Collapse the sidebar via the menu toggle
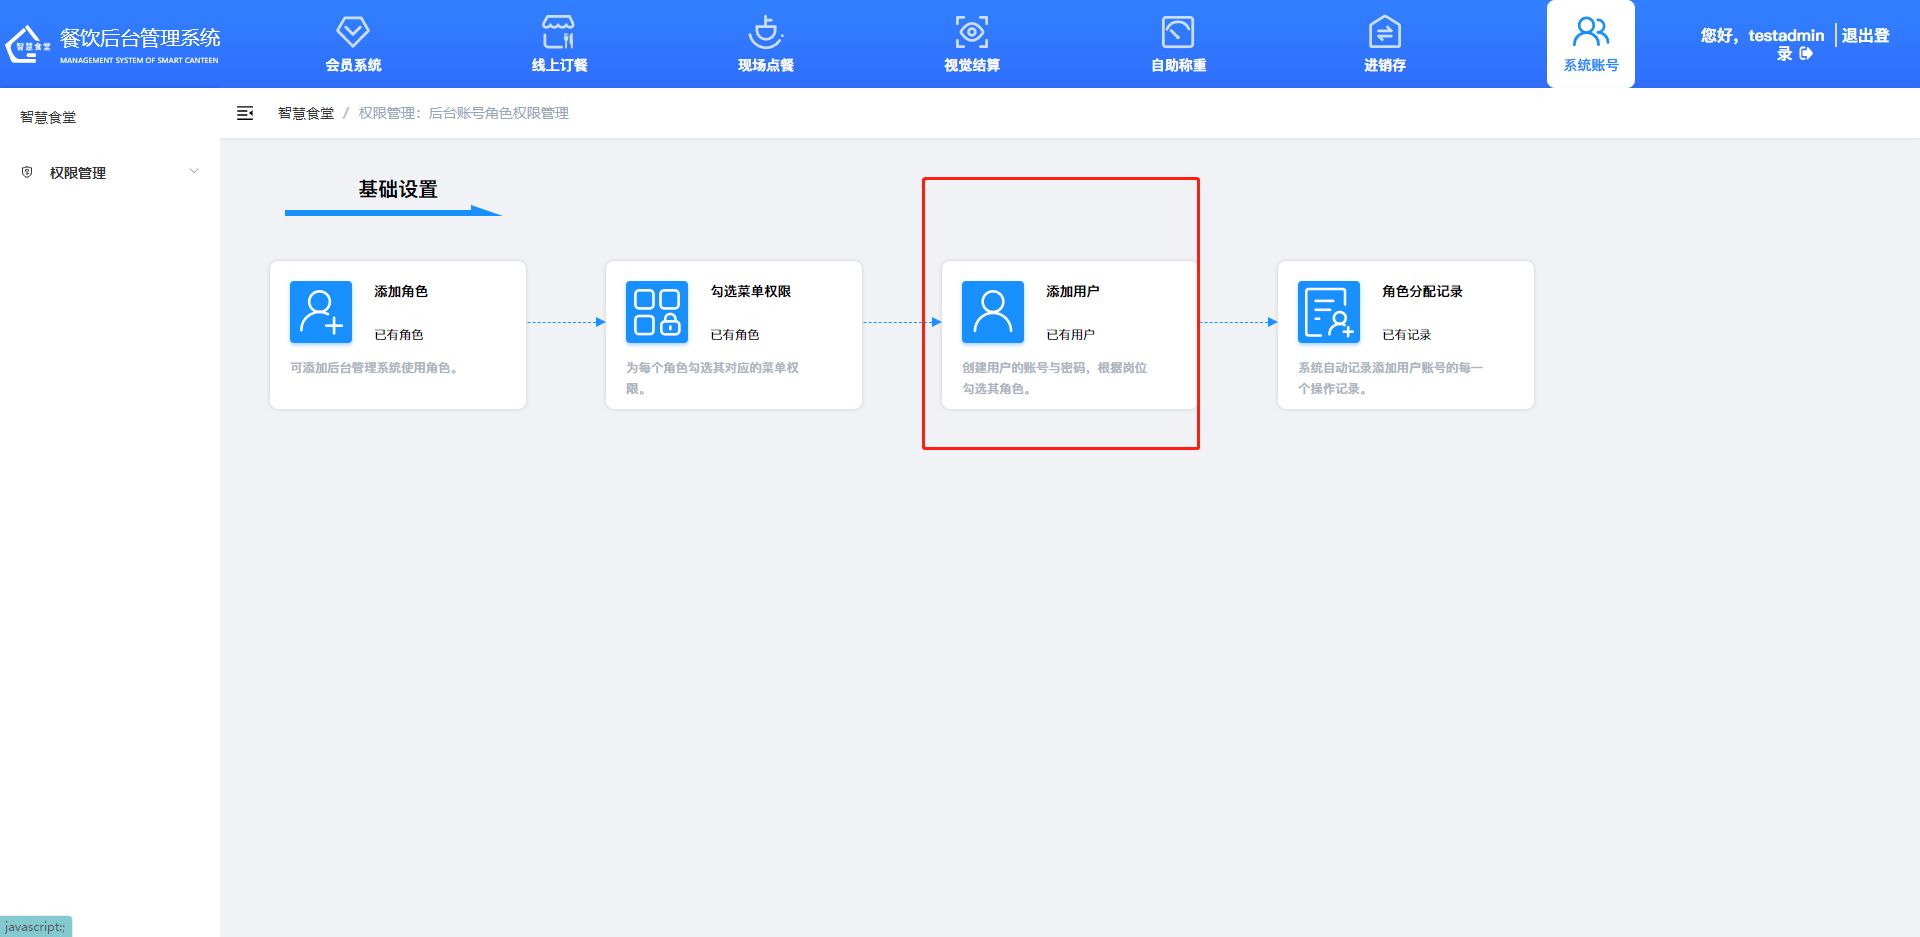 [x=244, y=113]
